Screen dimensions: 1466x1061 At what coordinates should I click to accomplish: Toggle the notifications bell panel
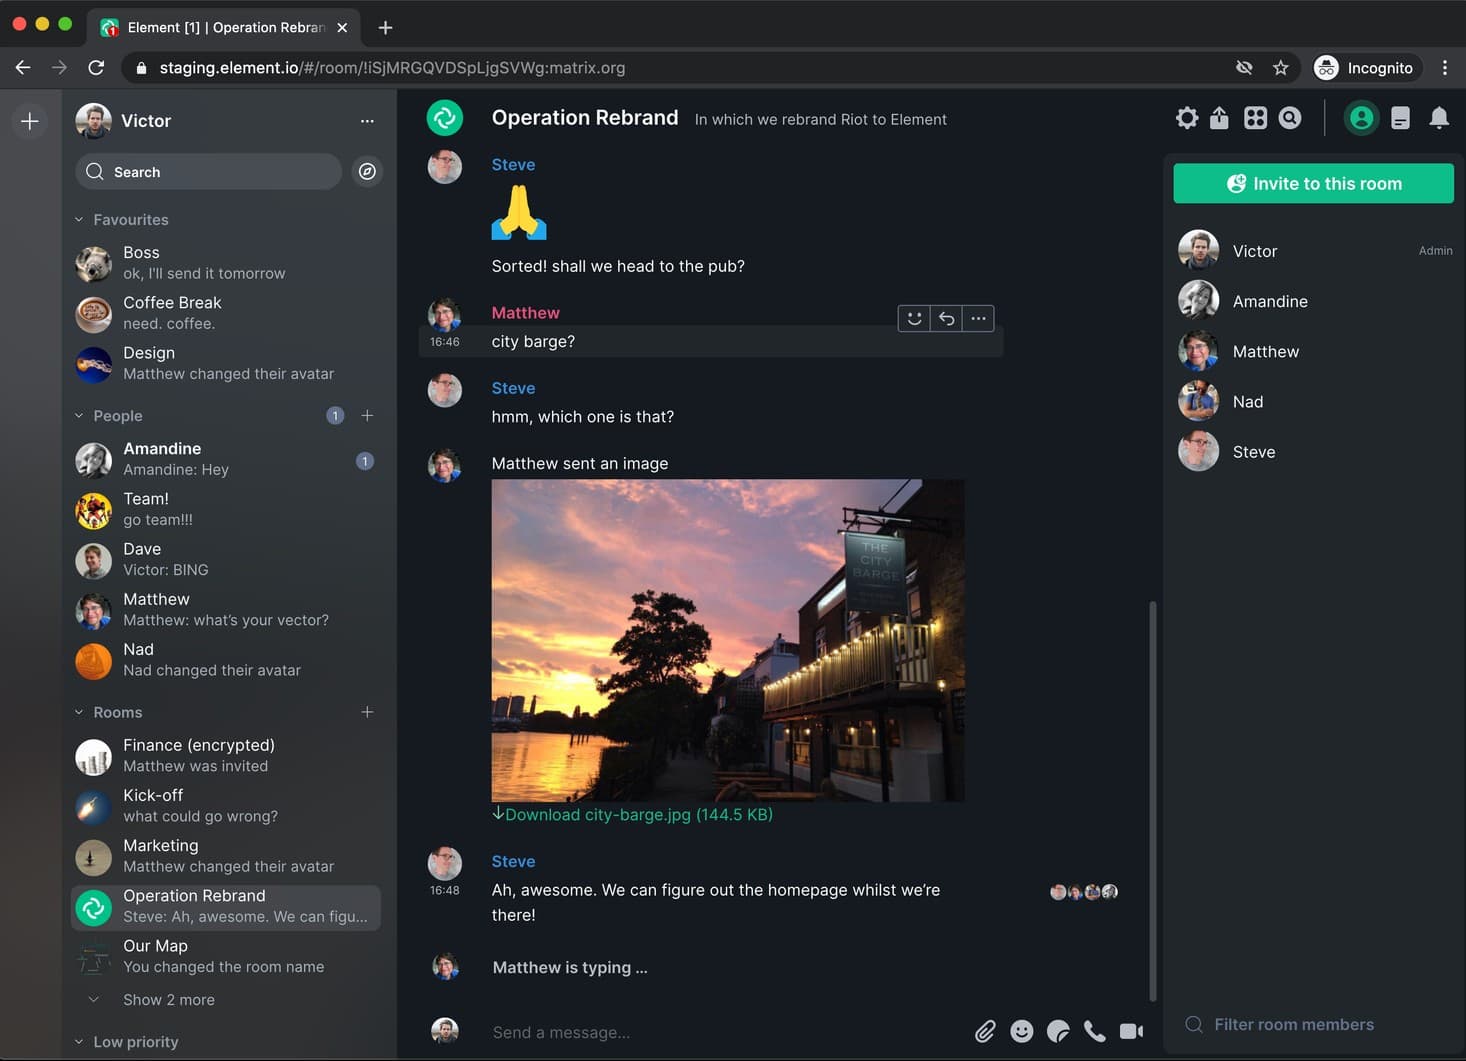coord(1439,118)
